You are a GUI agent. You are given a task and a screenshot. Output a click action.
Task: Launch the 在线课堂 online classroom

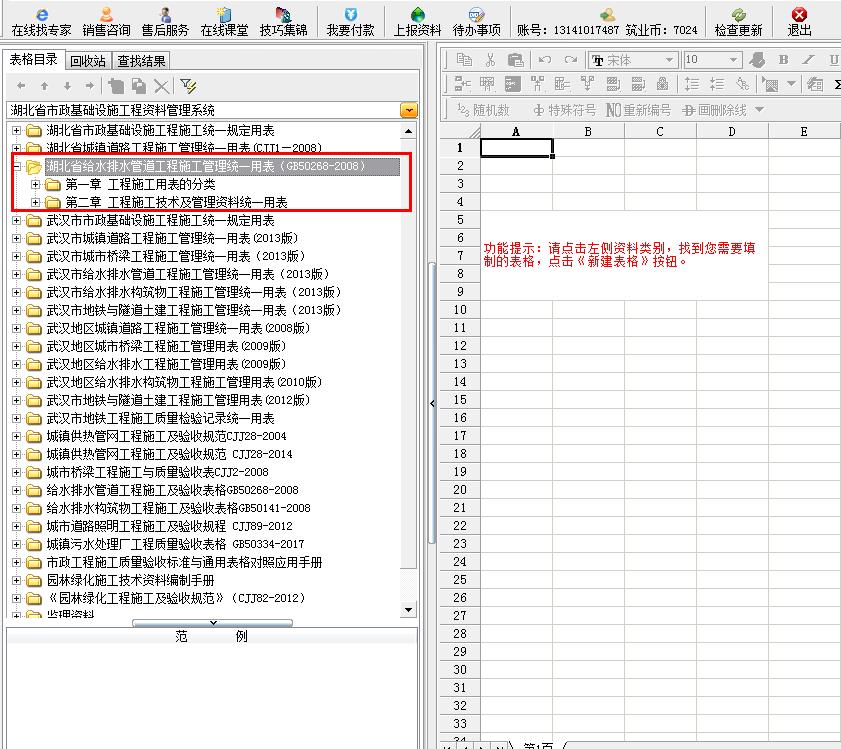(x=224, y=21)
